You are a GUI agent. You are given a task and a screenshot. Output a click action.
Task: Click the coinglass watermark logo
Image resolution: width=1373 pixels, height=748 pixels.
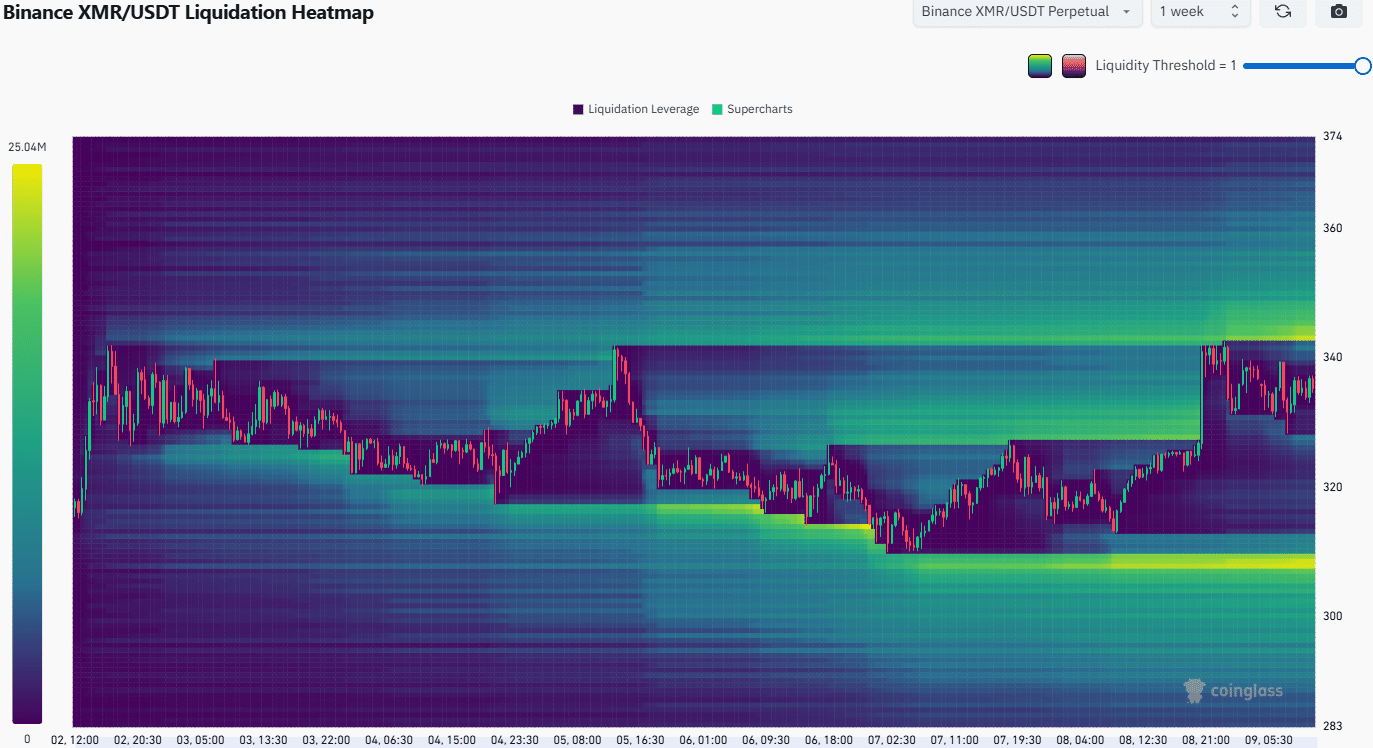(1232, 690)
